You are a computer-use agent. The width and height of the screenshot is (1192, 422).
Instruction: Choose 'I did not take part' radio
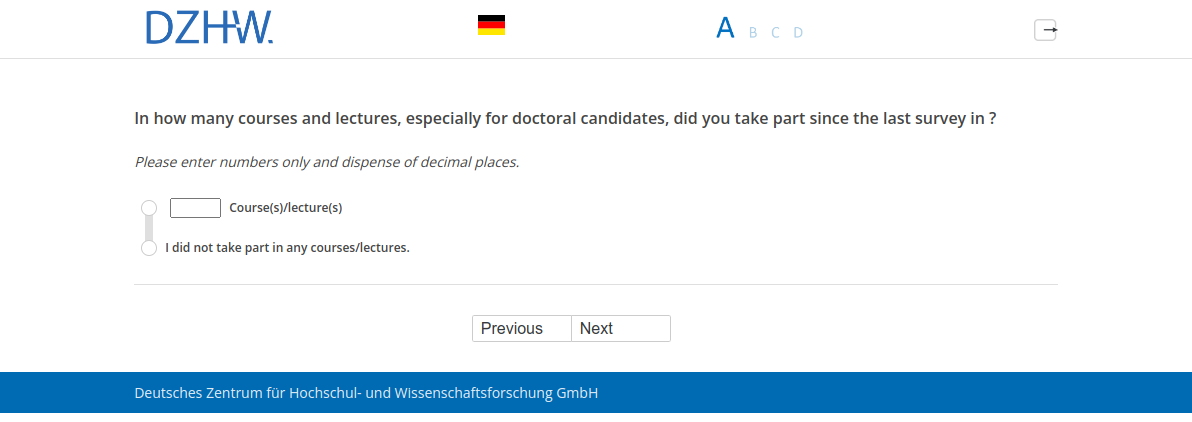tap(149, 248)
